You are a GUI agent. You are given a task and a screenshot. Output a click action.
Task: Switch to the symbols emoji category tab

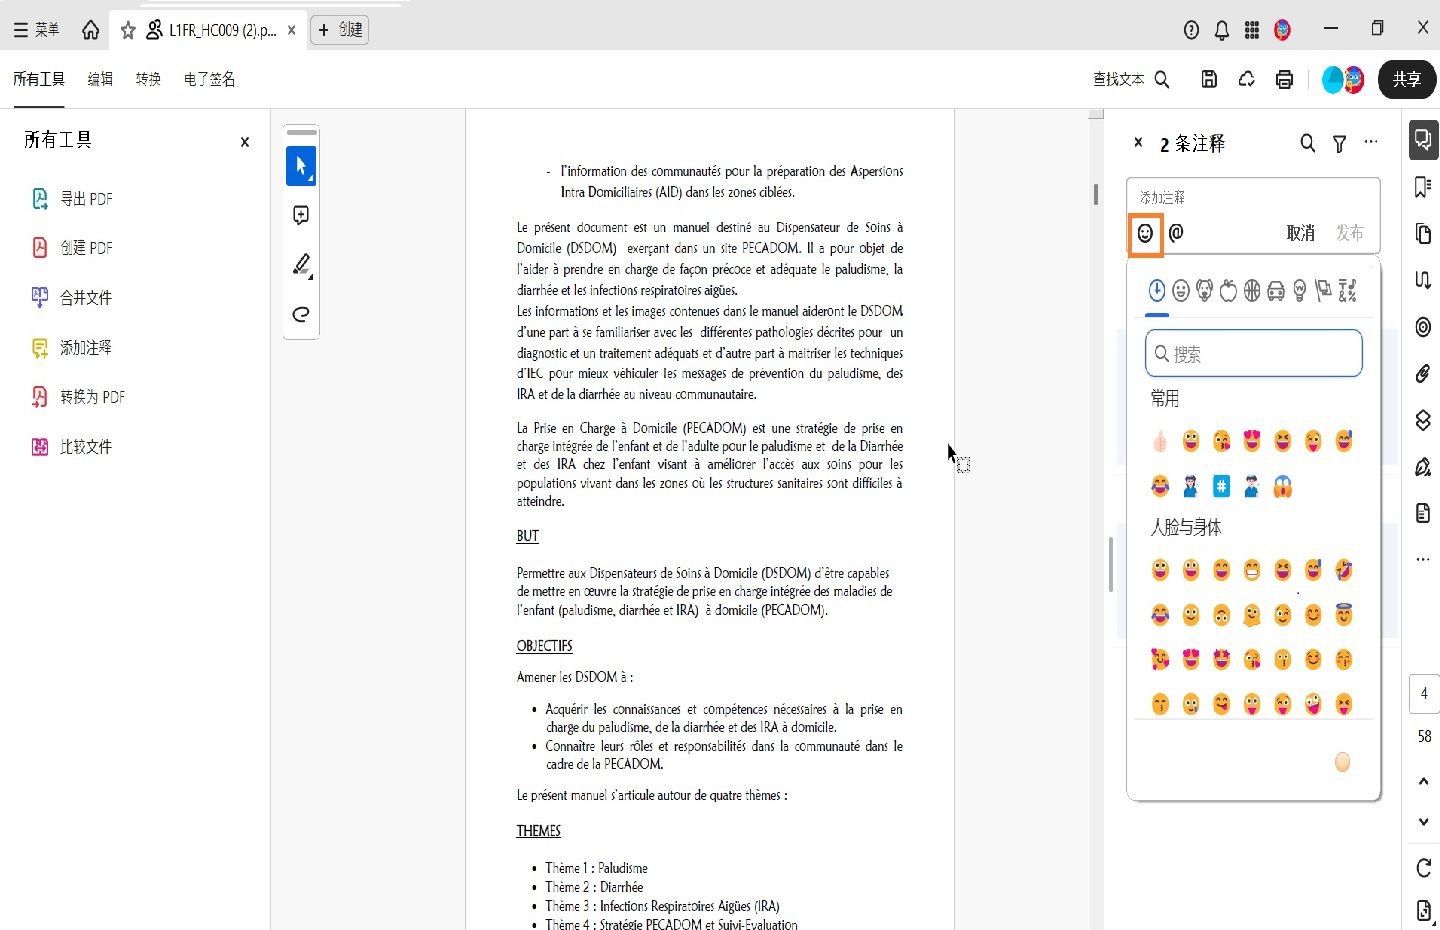(1348, 291)
